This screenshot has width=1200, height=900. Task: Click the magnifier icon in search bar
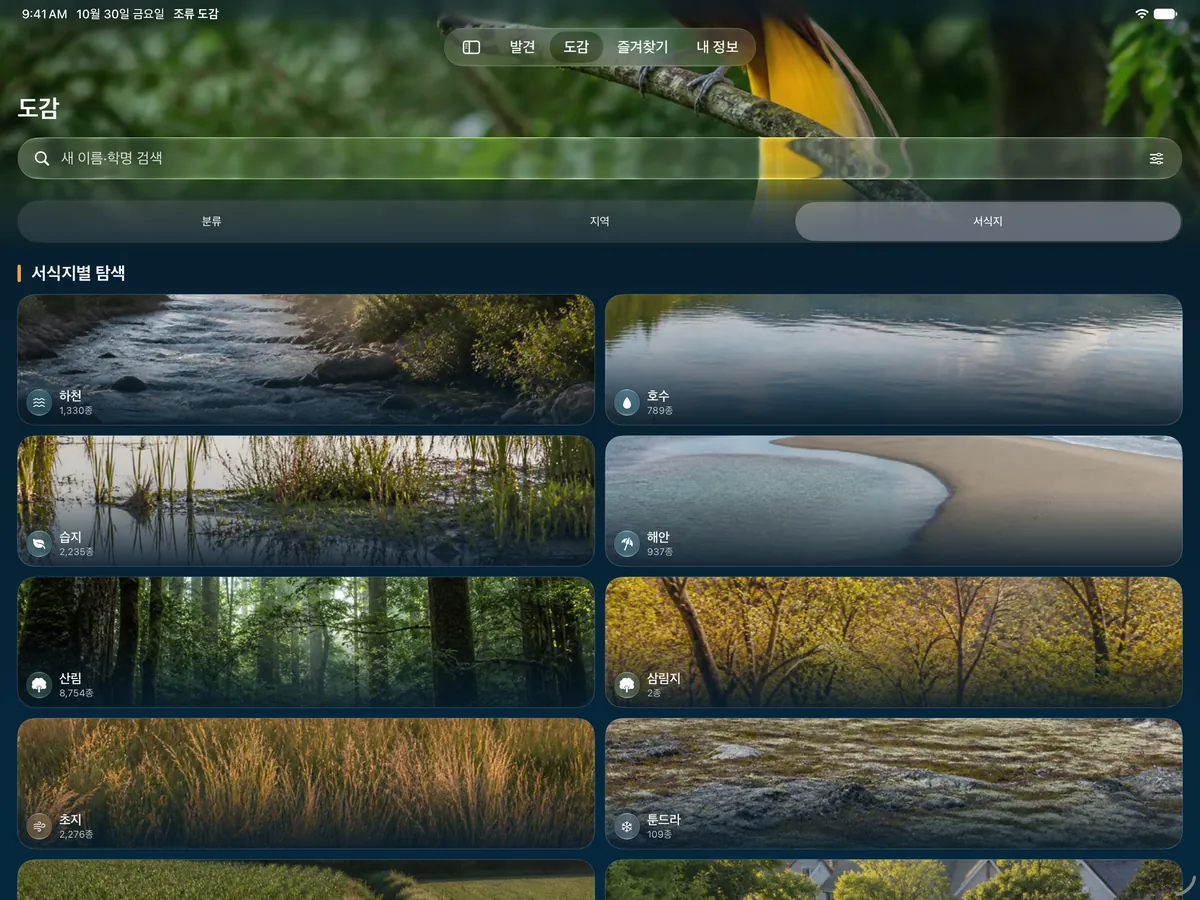42,158
